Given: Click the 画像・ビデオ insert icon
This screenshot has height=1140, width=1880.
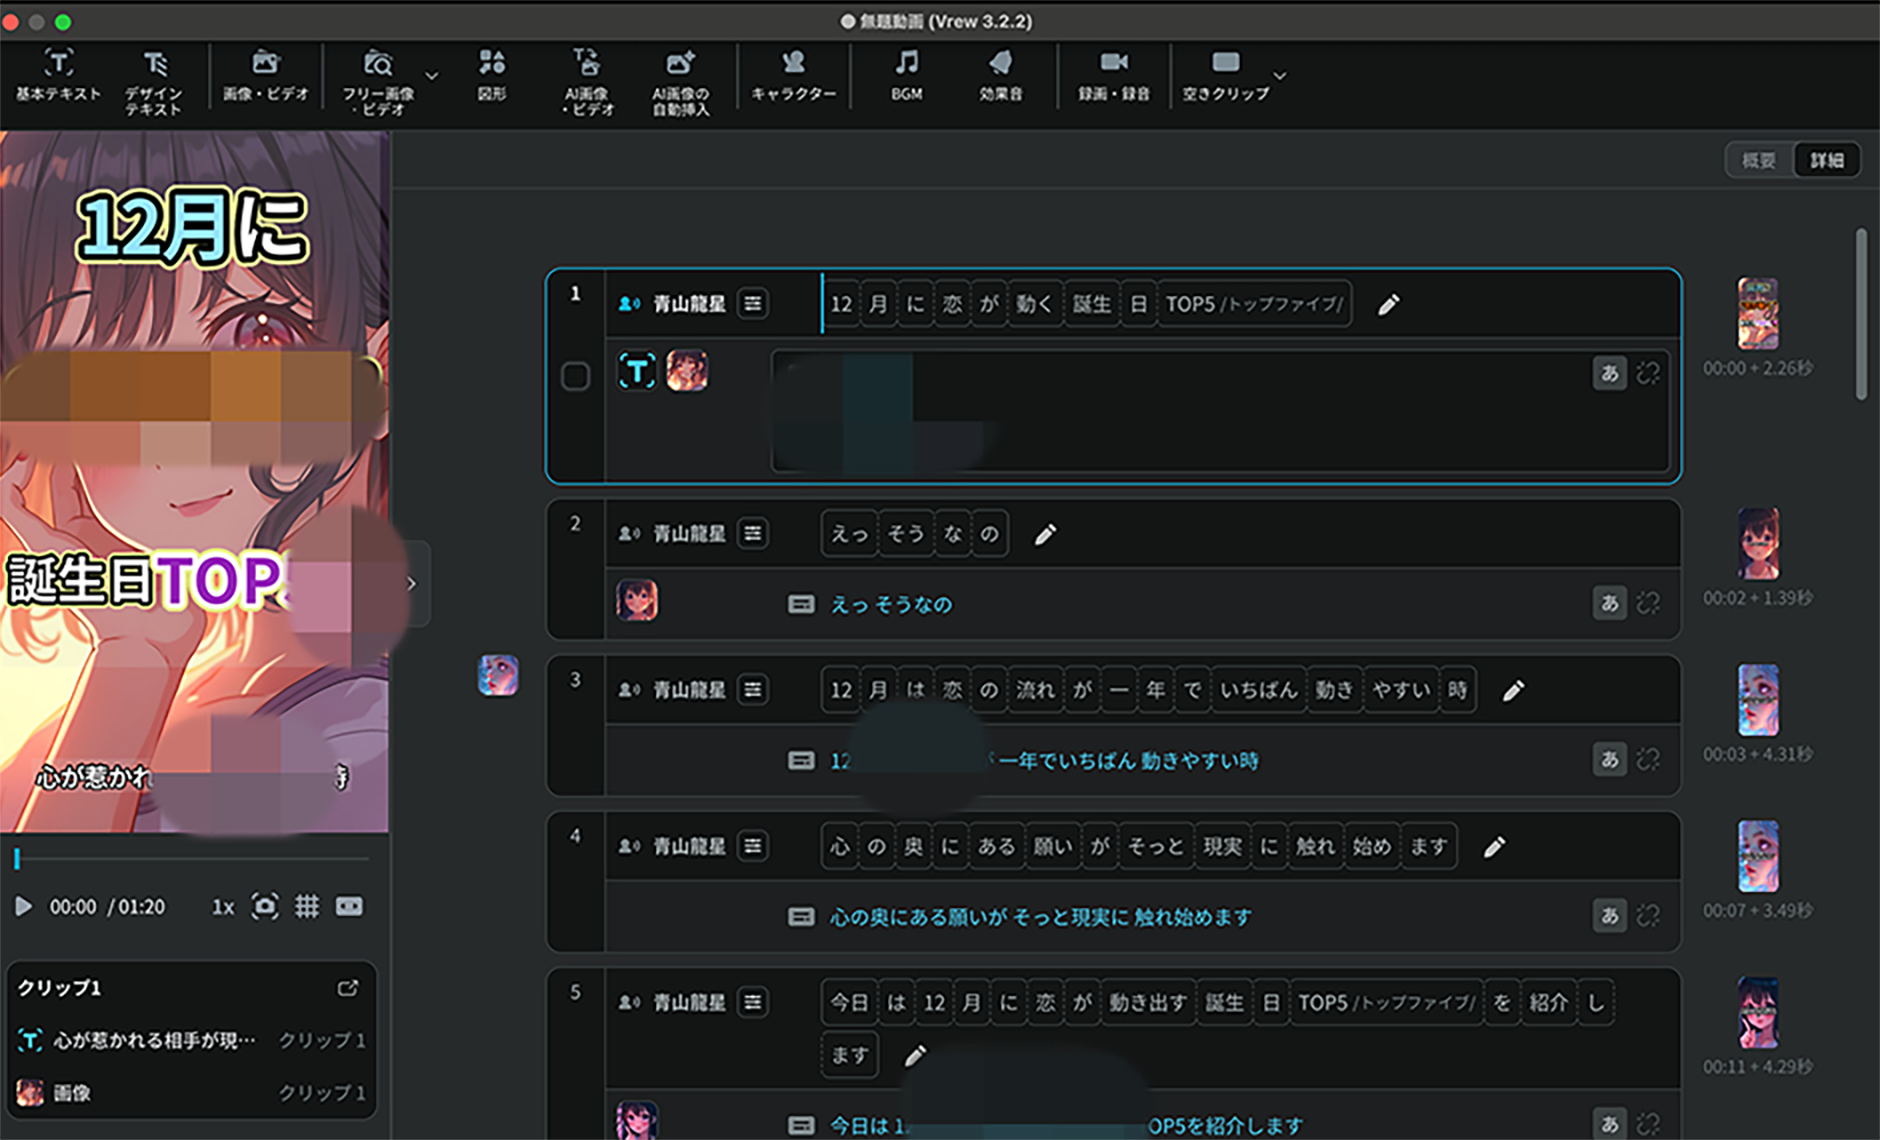Looking at the screenshot, I should click(265, 76).
